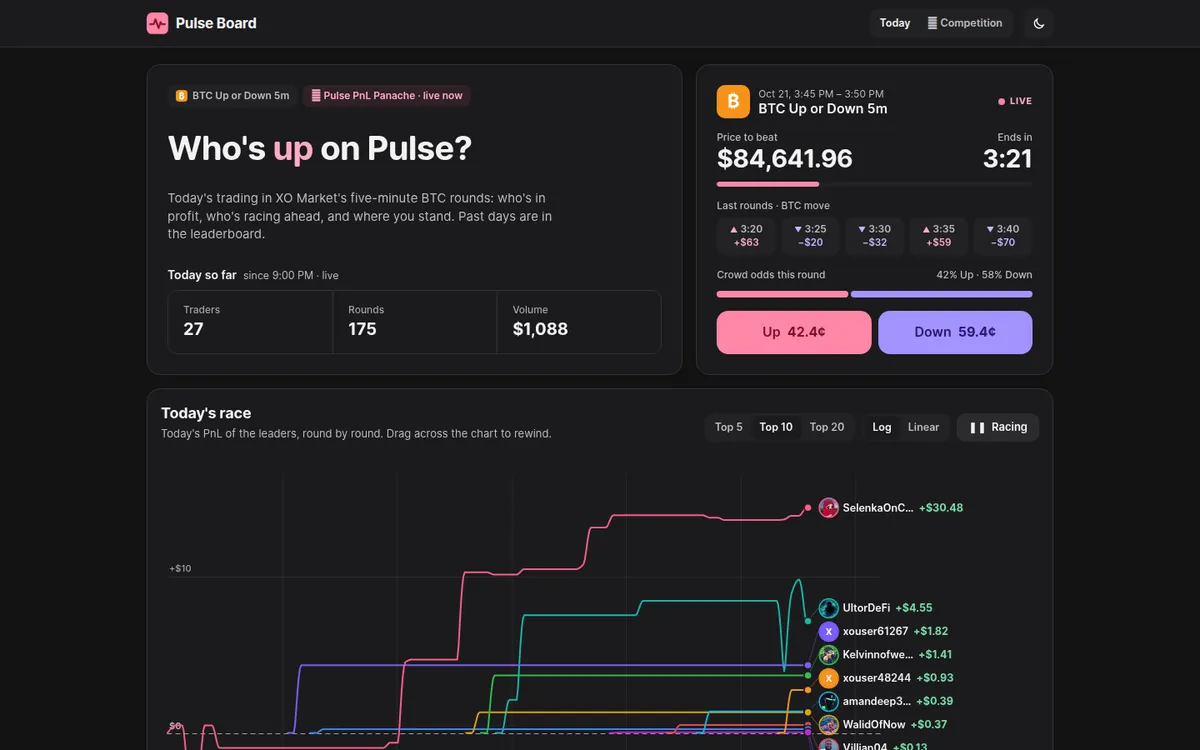This screenshot has width=1200, height=750.
Task: Click the pause icon on the Racing button
Action: pyautogui.click(x=978, y=427)
